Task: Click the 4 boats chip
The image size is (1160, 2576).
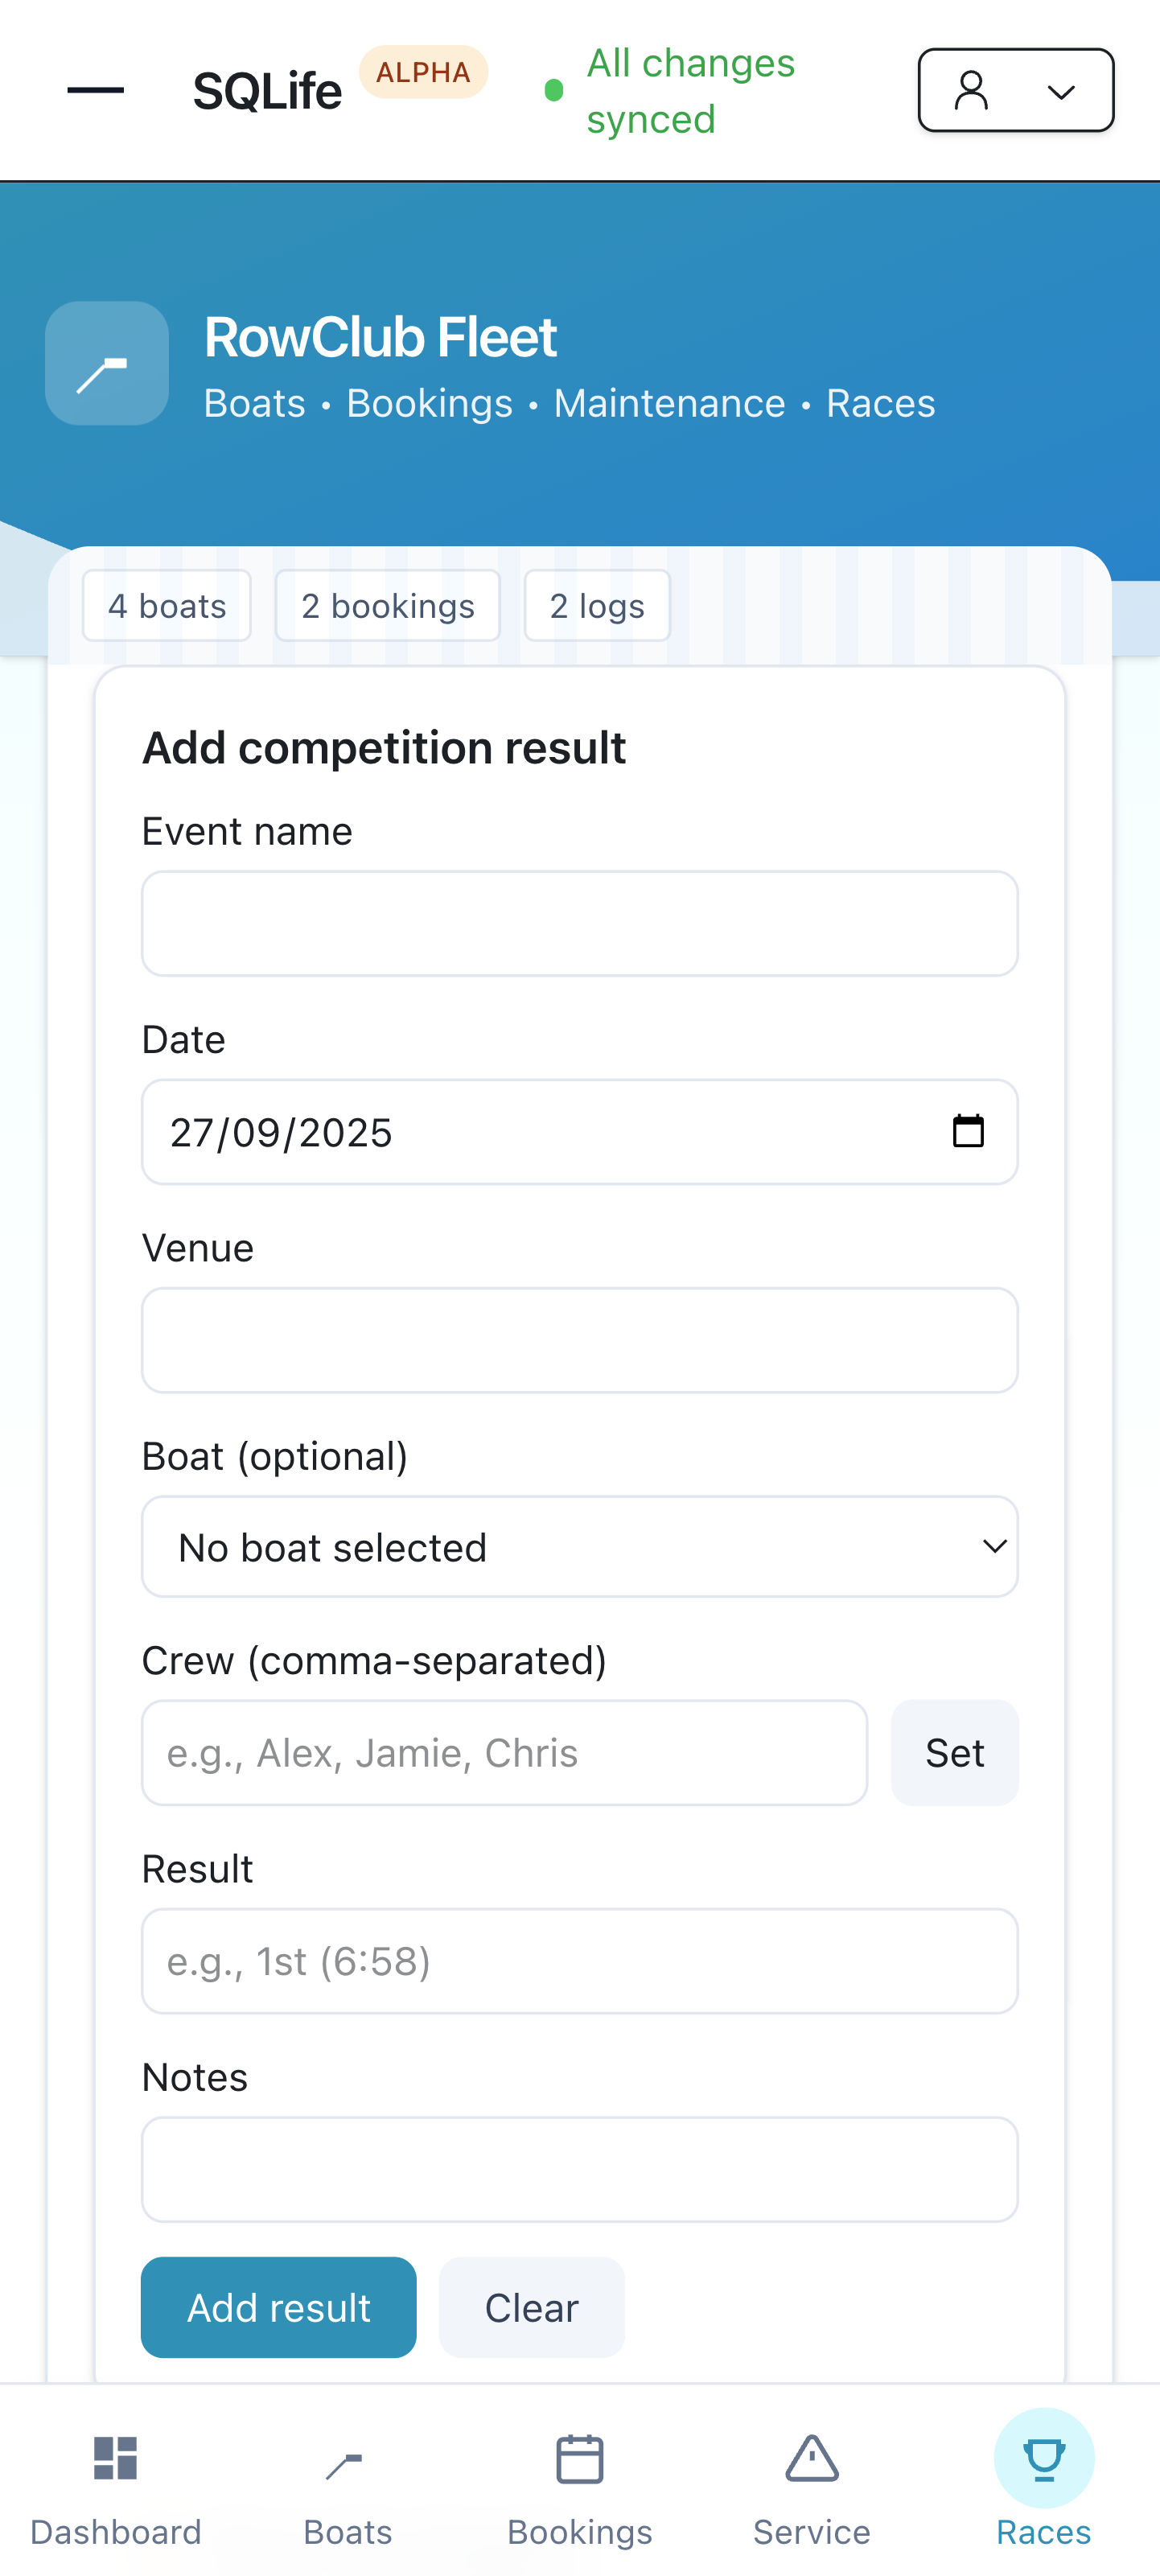Action: (x=167, y=606)
